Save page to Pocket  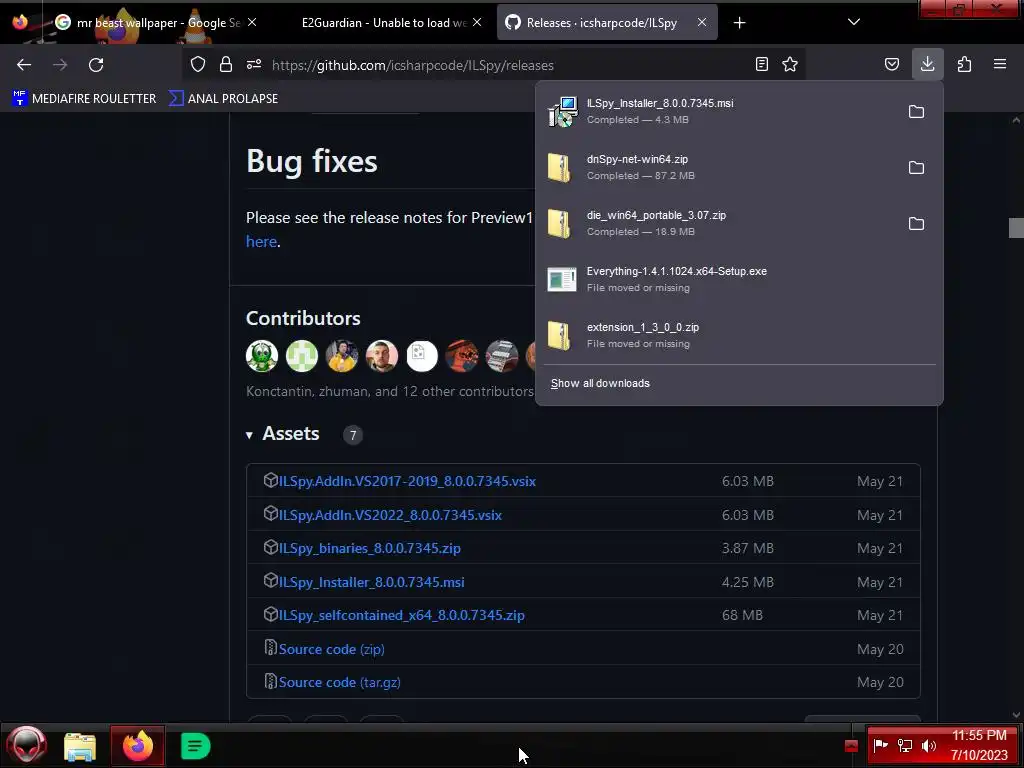[x=892, y=64]
